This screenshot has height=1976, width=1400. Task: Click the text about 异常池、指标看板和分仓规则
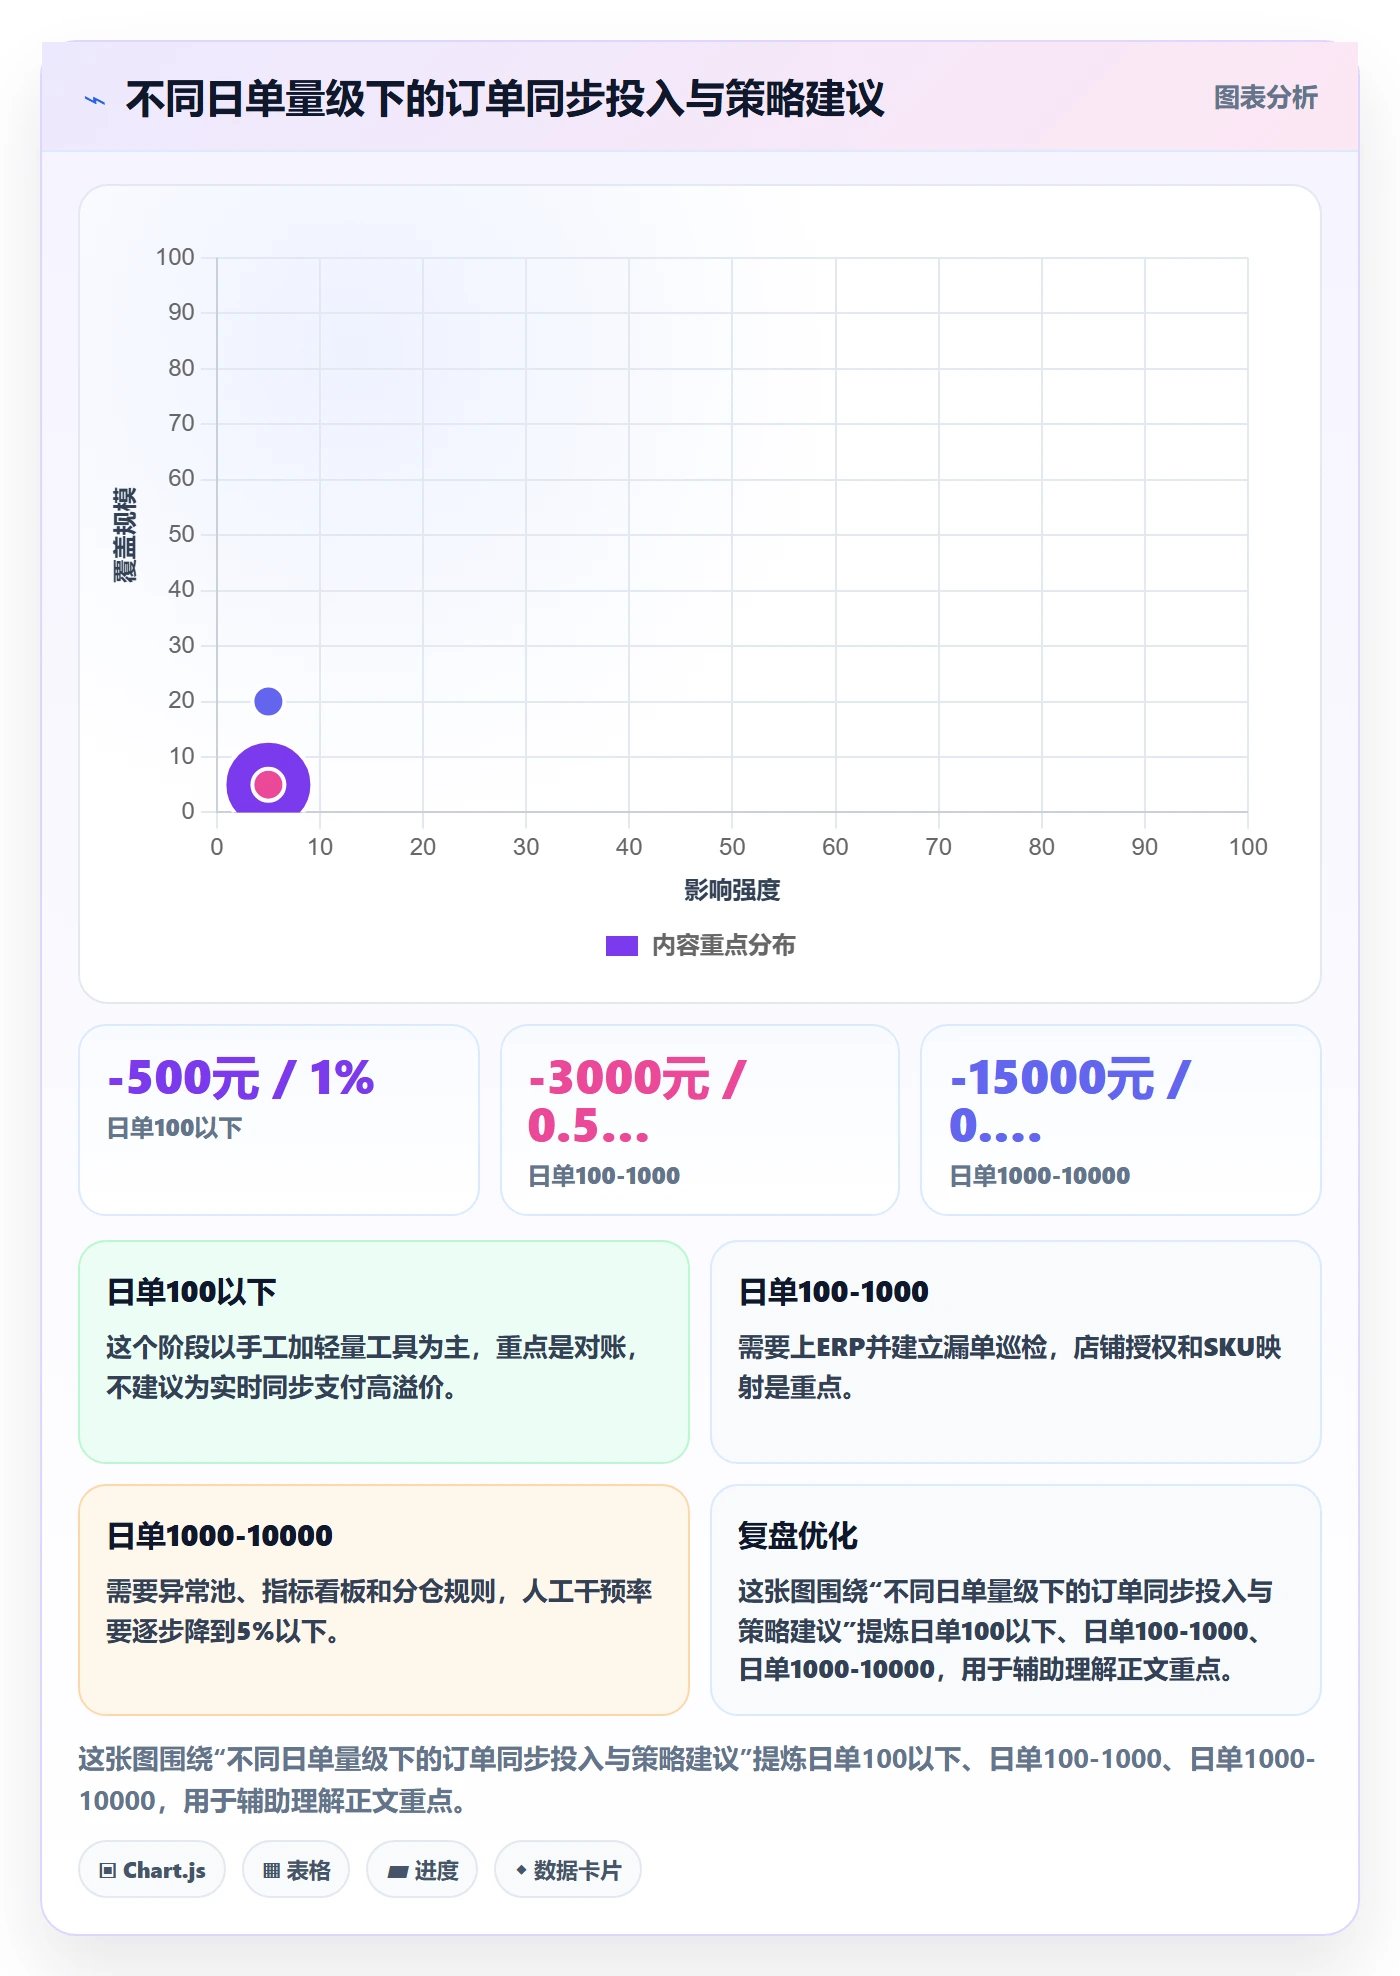click(x=379, y=1611)
